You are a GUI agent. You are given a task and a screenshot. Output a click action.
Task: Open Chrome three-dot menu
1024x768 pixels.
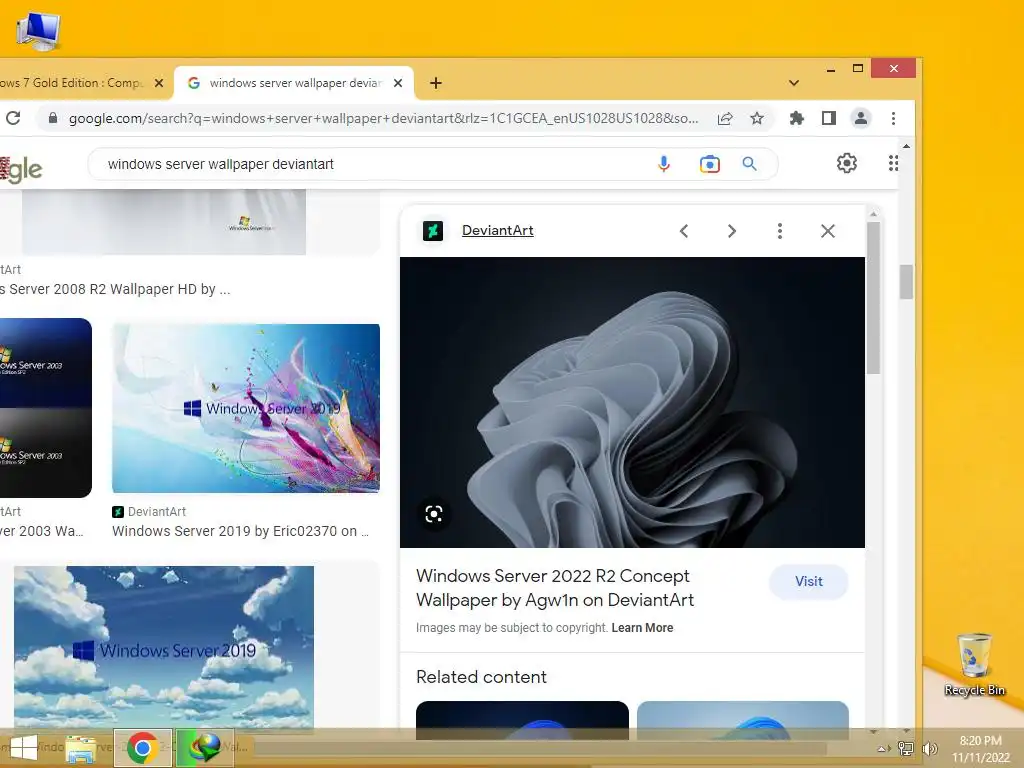[893, 118]
